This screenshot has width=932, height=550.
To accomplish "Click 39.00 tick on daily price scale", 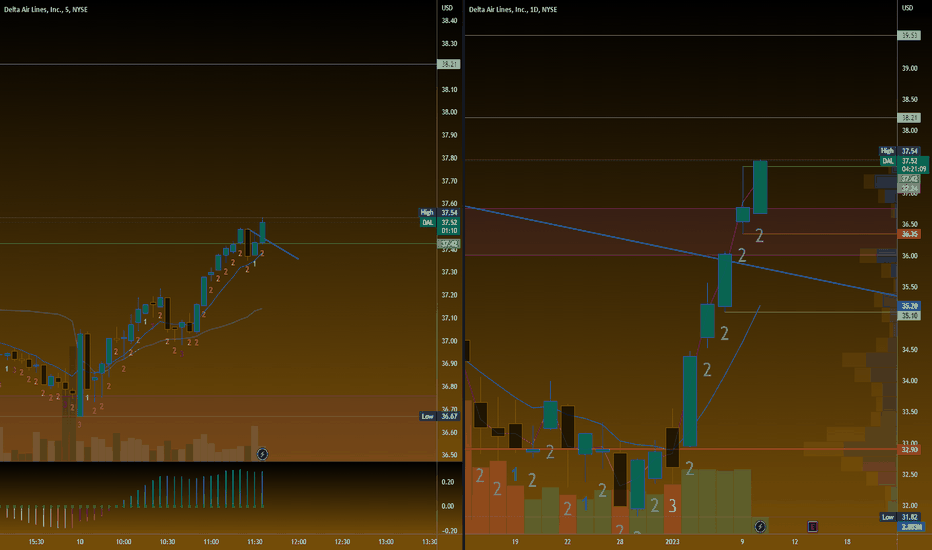I will [x=909, y=68].
